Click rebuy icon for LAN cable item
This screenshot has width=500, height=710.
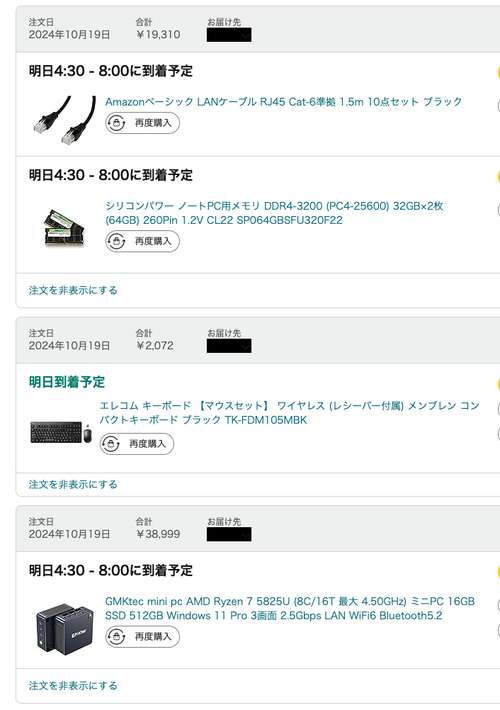point(117,123)
